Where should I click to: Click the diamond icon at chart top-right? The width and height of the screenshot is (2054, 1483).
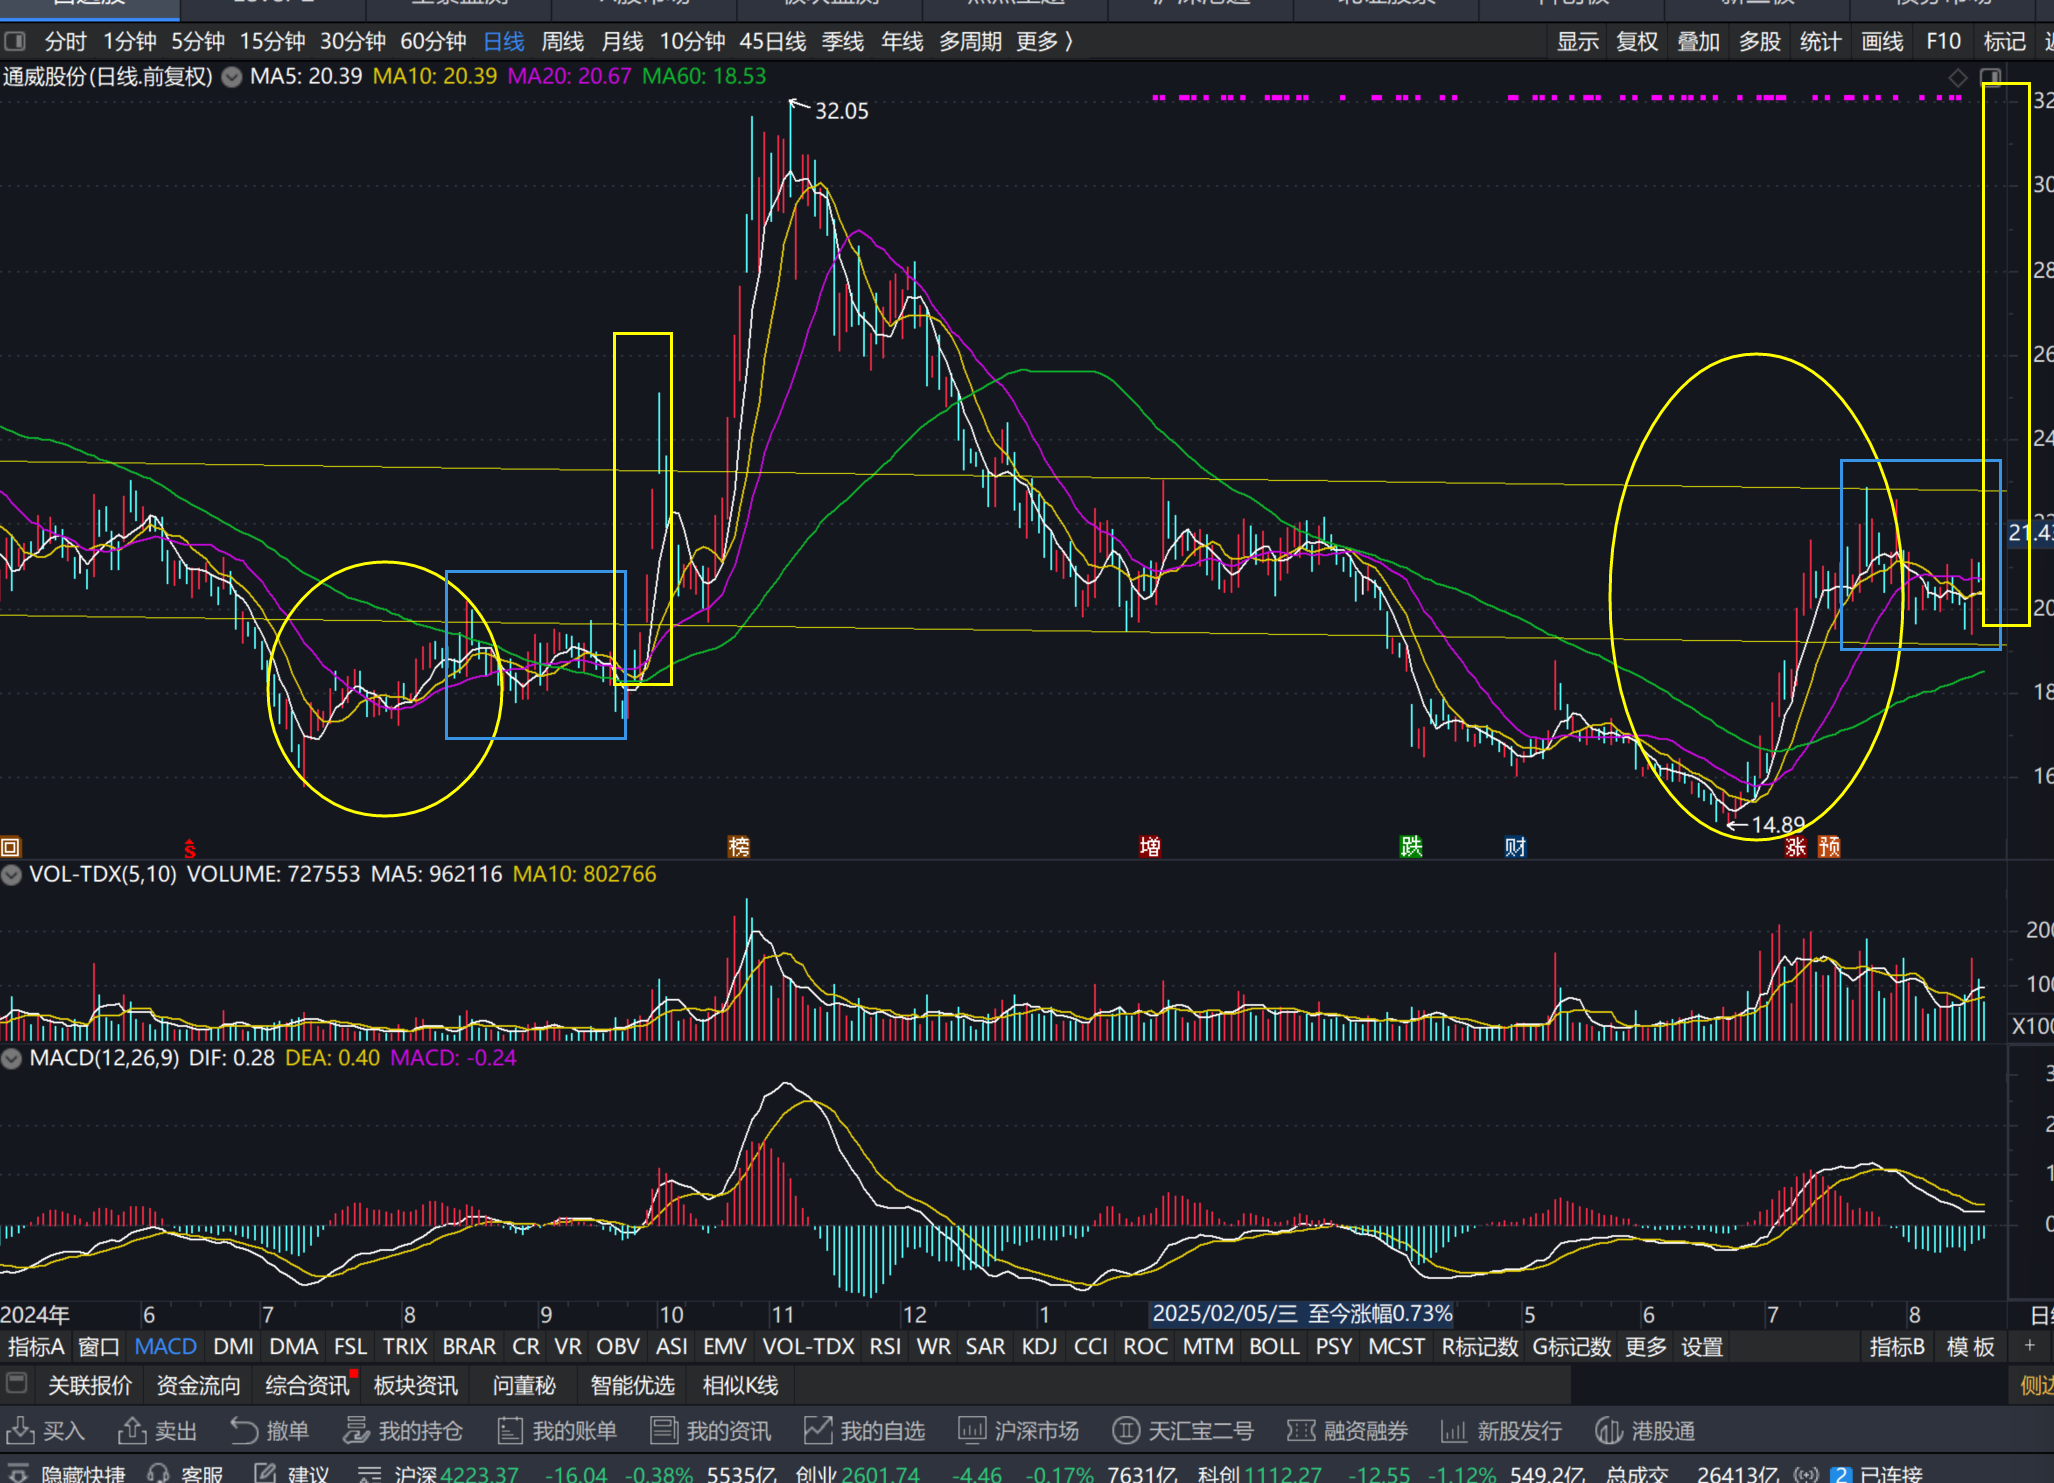click(1958, 77)
